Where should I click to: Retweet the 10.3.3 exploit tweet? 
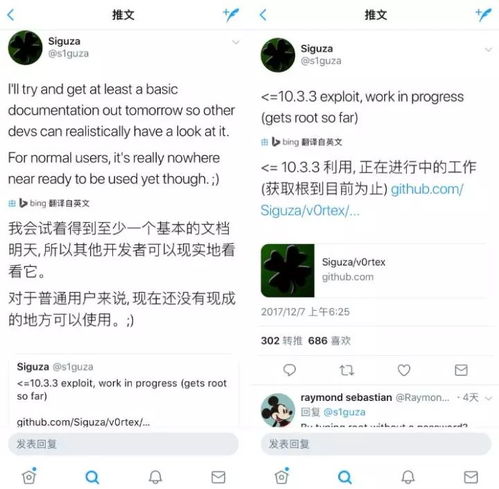click(x=347, y=370)
